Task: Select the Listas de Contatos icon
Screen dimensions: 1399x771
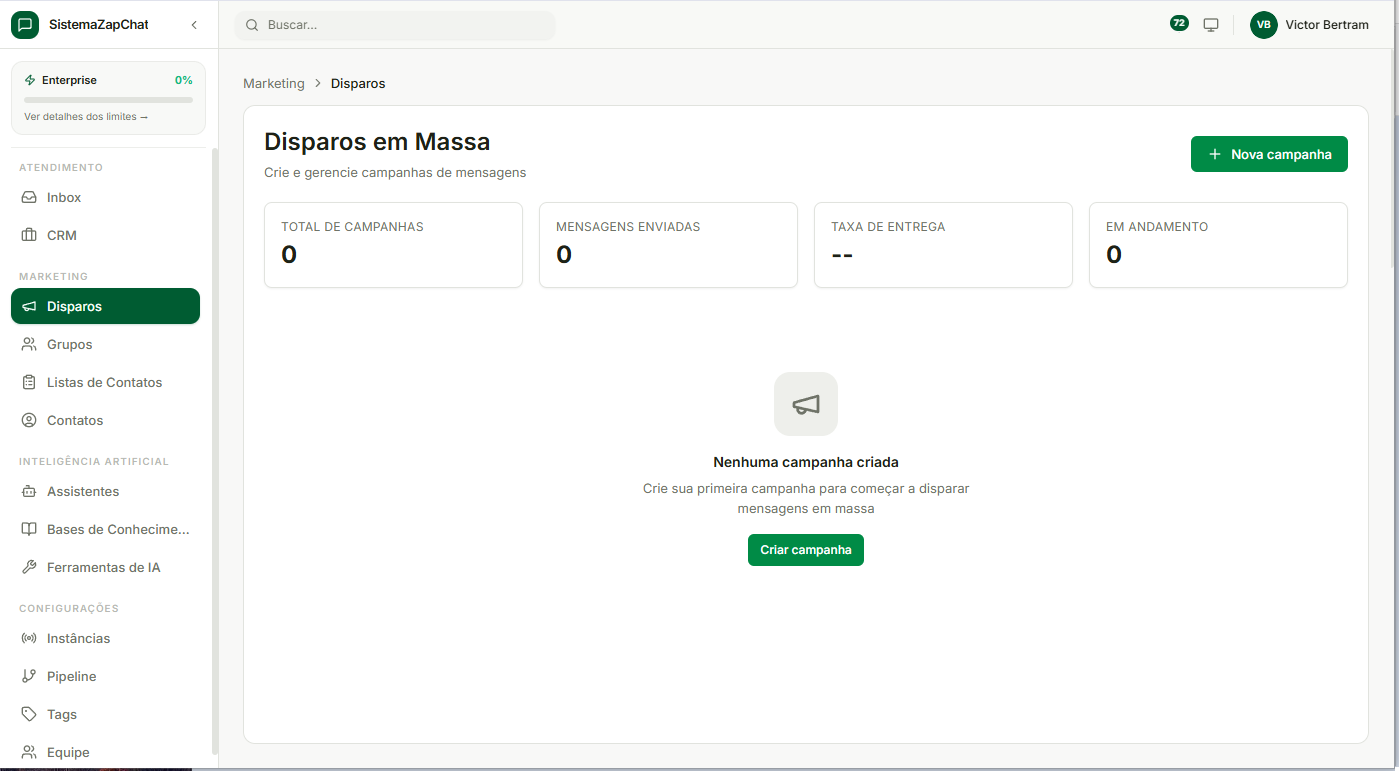Action: coord(29,381)
